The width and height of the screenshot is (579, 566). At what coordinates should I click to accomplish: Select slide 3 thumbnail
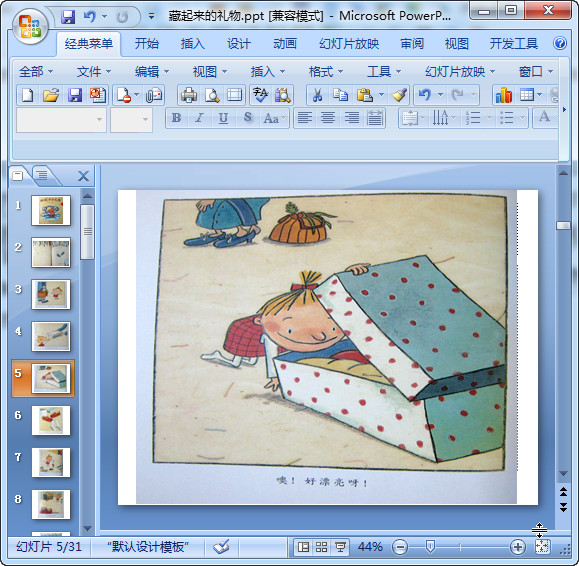(51, 294)
